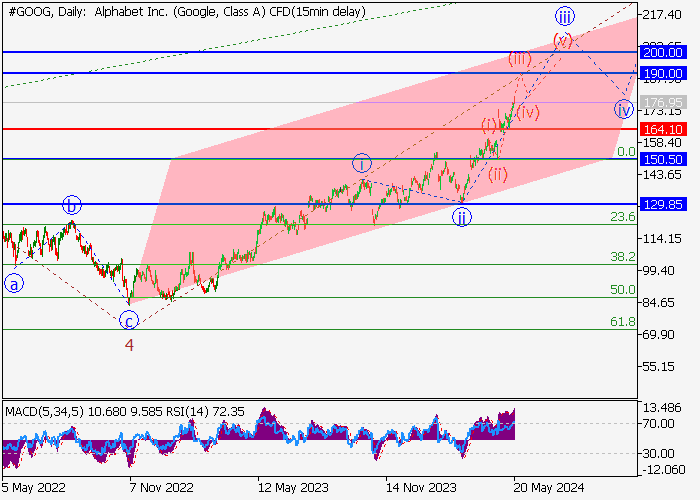This screenshot has height=500, width=700.
Task: Click the 158.40 price axis value
Action: point(662,143)
